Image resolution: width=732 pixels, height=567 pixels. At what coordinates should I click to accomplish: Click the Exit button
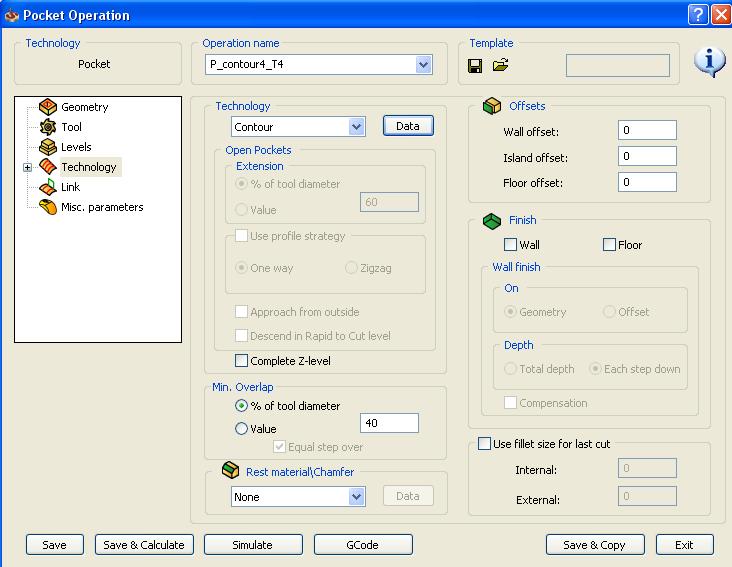[x=684, y=545]
